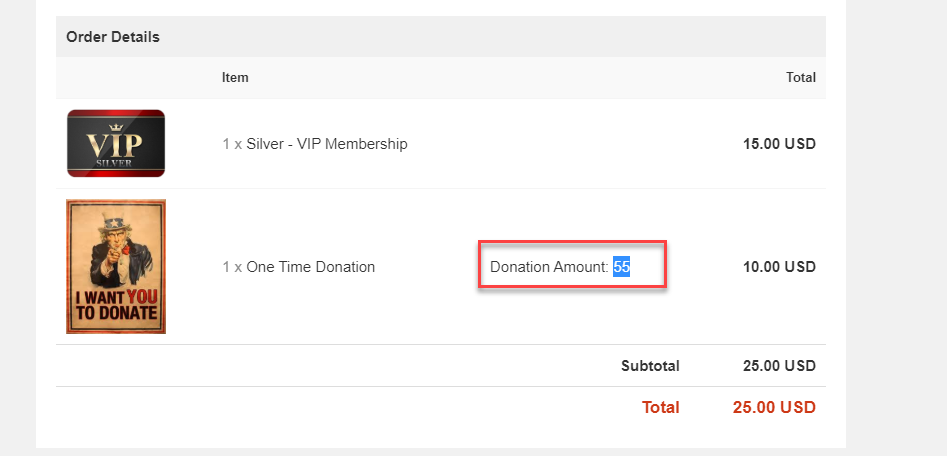The width and height of the screenshot is (947, 456).
Task: Click the crown on the VIP card image
Action: click(115, 127)
